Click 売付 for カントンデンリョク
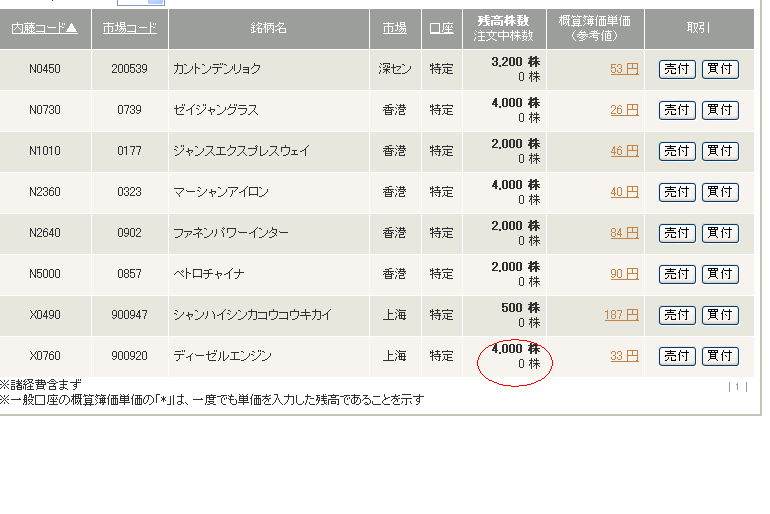Image resolution: width=770 pixels, height=514 pixels. (x=677, y=69)
